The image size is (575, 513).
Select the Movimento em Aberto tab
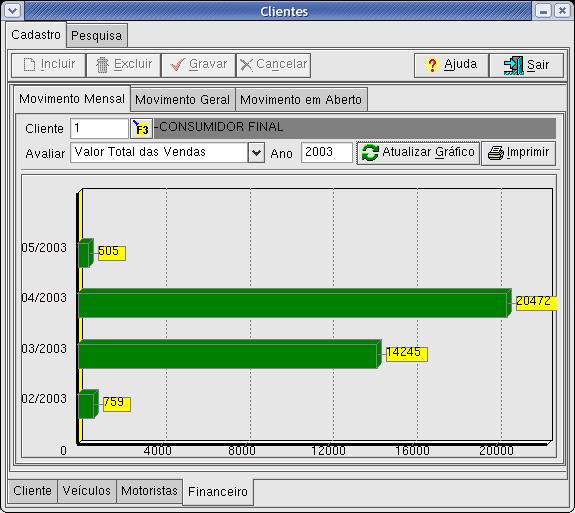pos(301,99)
